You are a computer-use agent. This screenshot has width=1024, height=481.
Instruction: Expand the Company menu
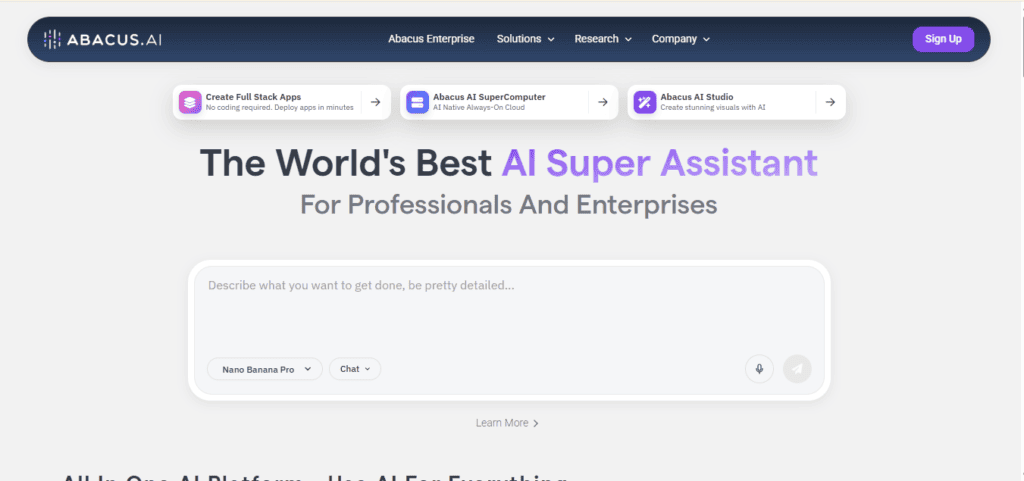click(680, 39)
